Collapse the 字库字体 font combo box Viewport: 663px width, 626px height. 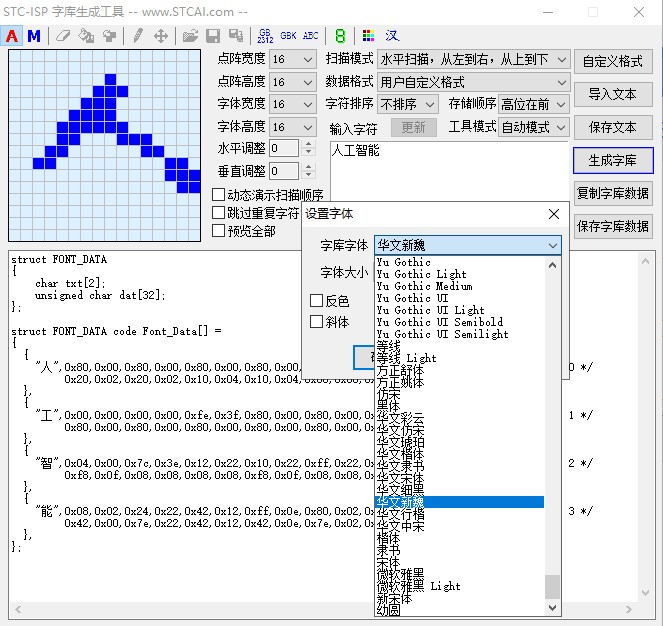point(553,245)
